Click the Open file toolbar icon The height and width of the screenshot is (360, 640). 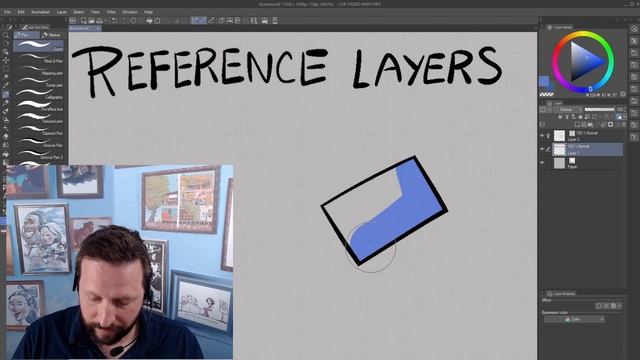(91, 20)
